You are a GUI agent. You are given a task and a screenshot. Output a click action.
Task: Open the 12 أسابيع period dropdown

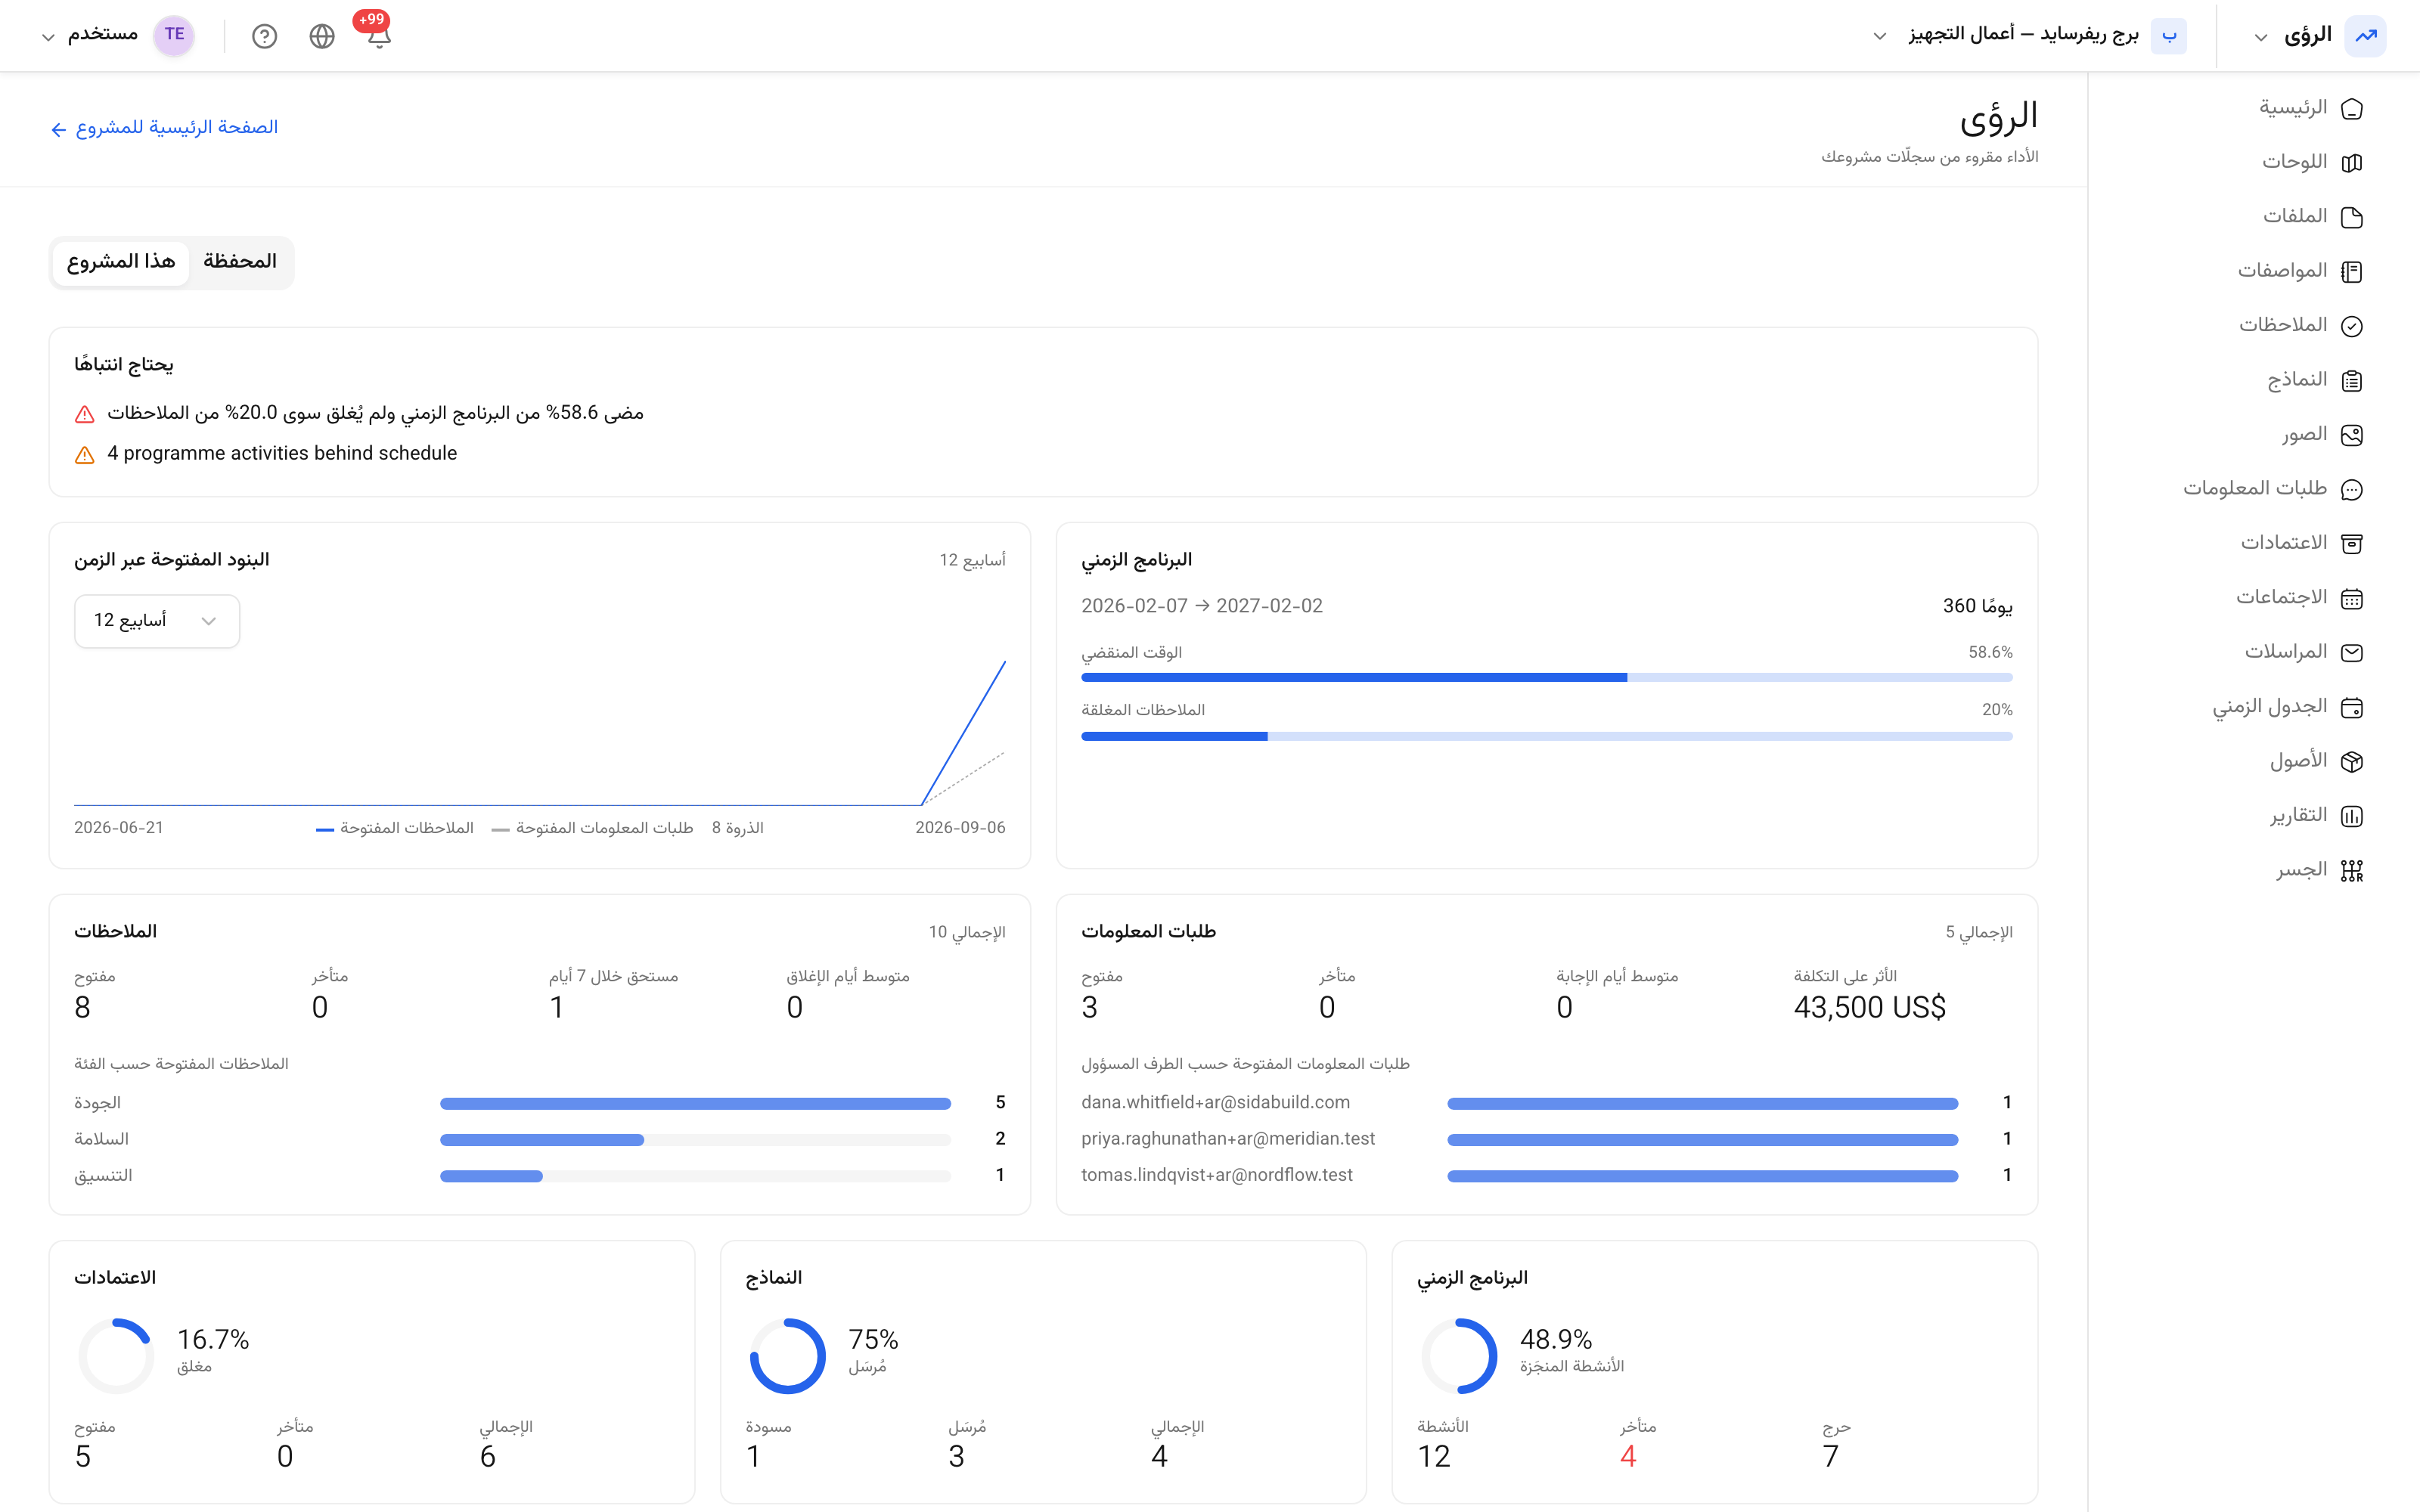(x=157, y=621)
